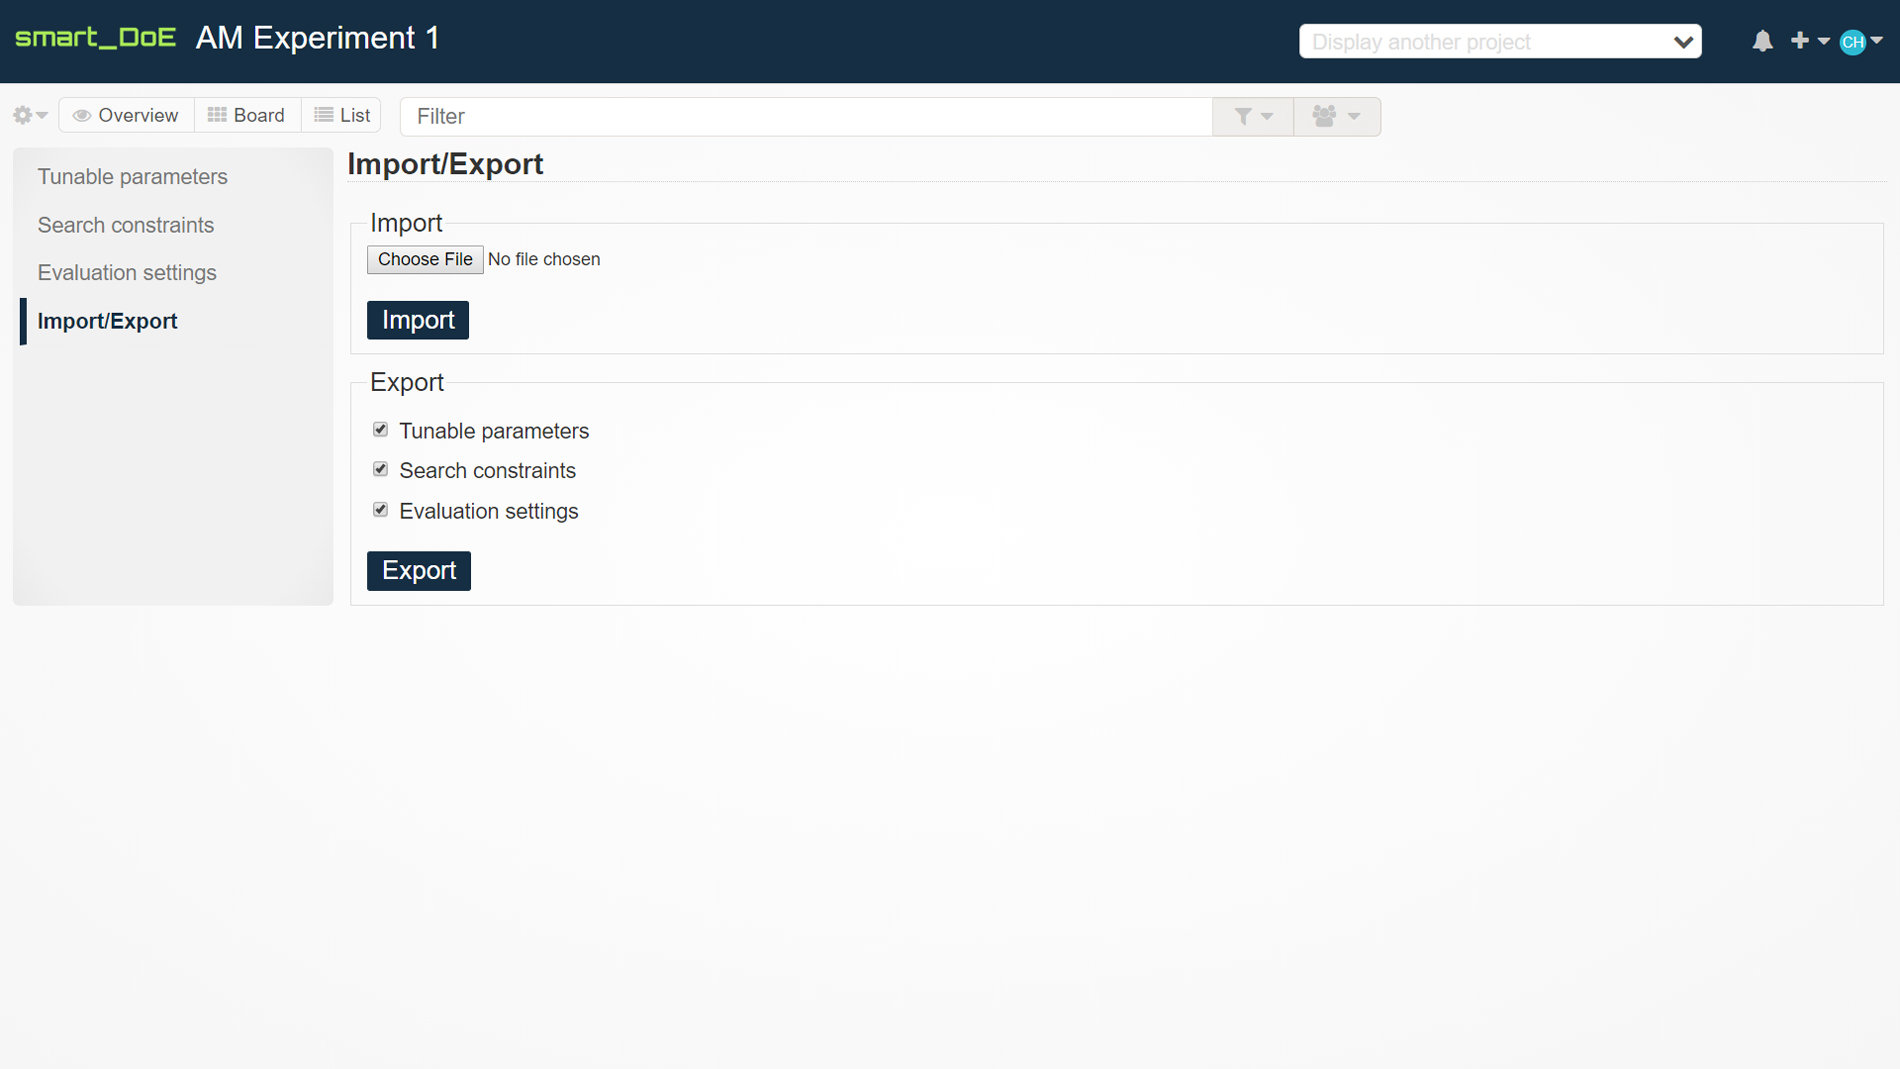
Task: Switch to the List view
Action: click(342, 115)
